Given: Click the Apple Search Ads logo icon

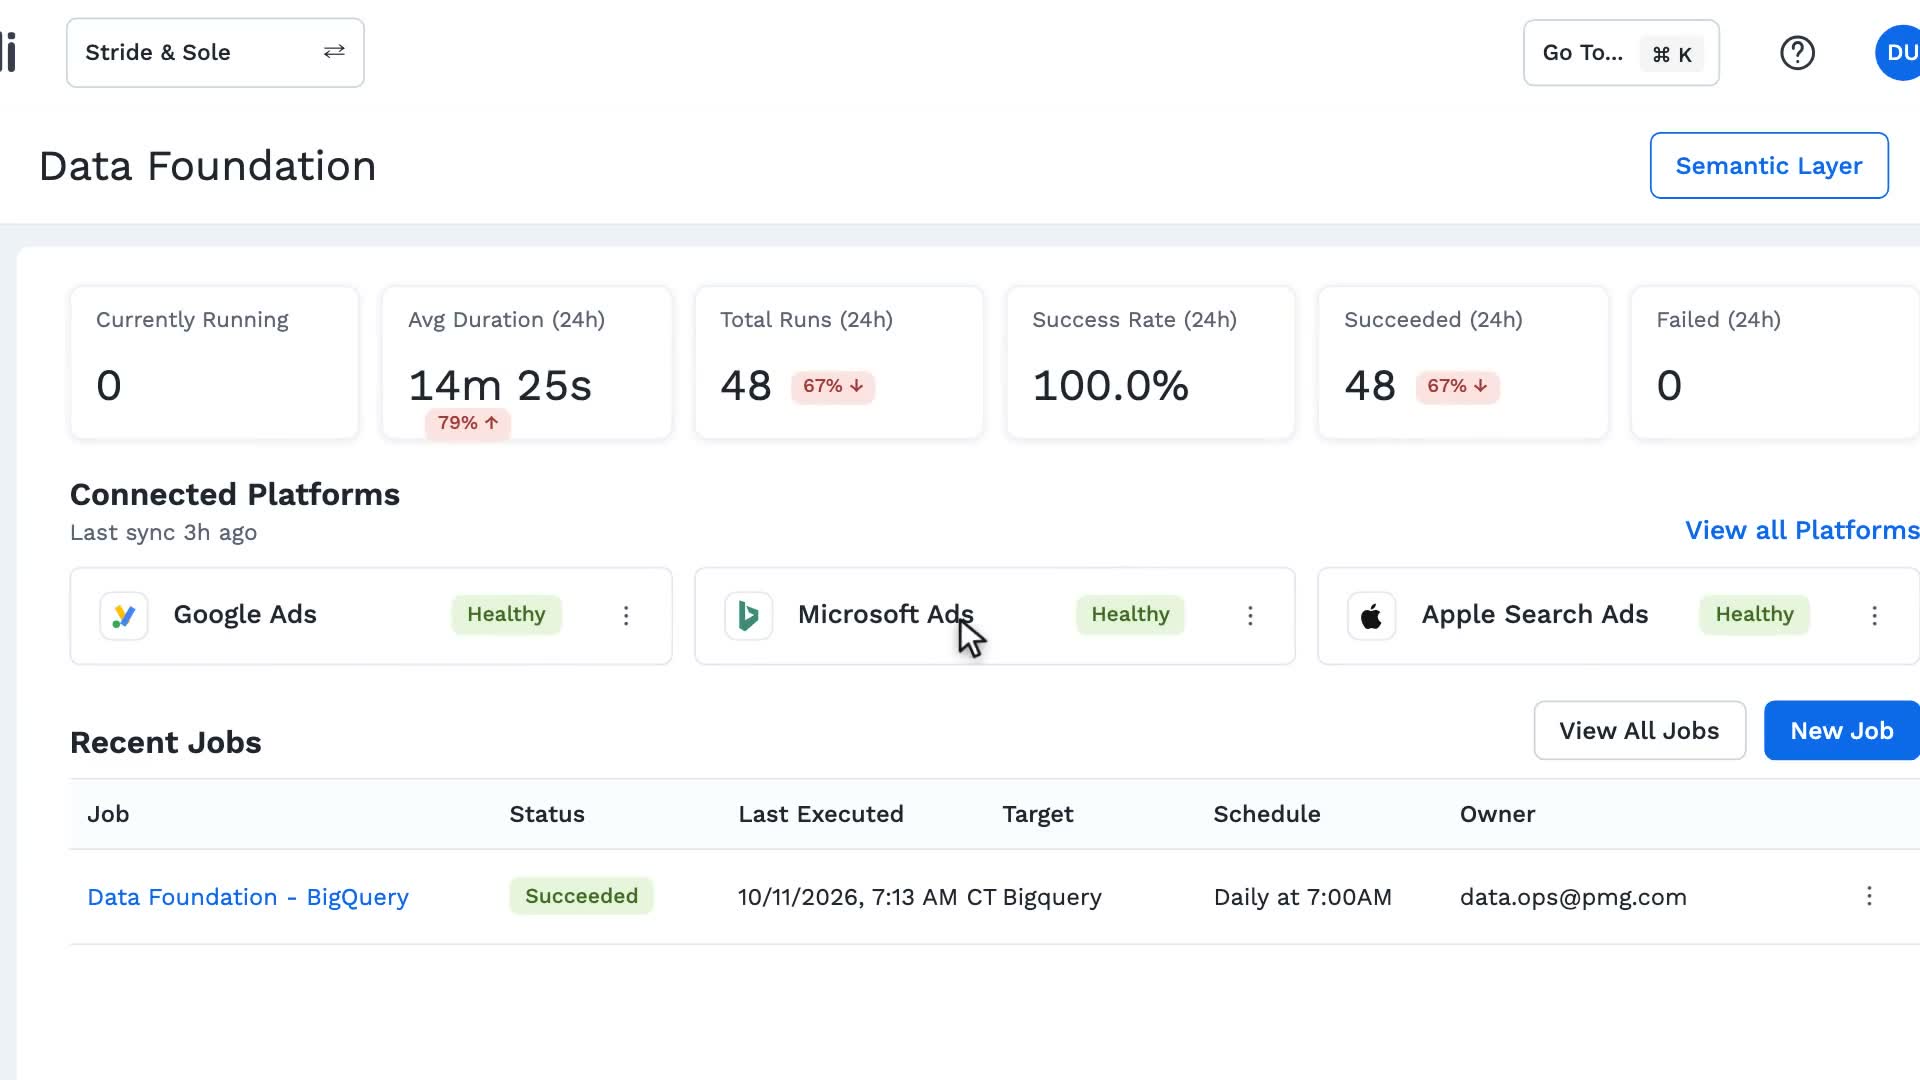Looking at the screenshot, I should (x=1372, y=616).
